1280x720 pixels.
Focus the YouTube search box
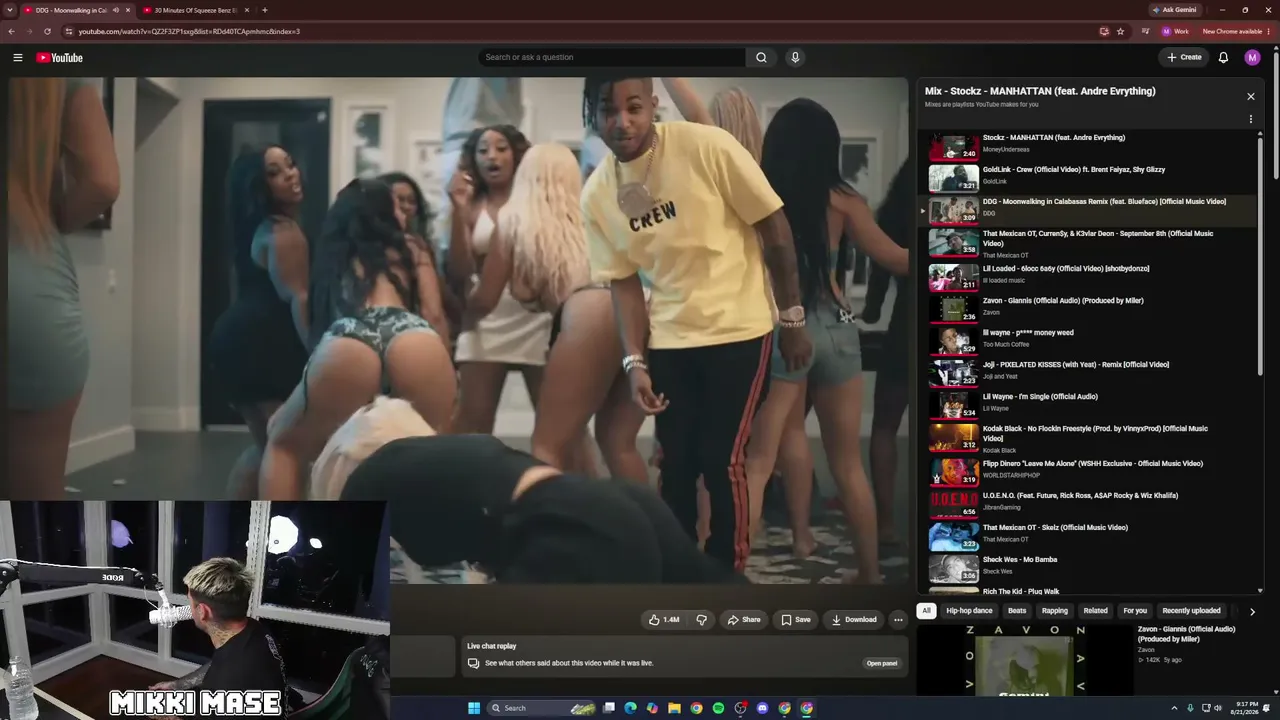click(x=612, y=57)
